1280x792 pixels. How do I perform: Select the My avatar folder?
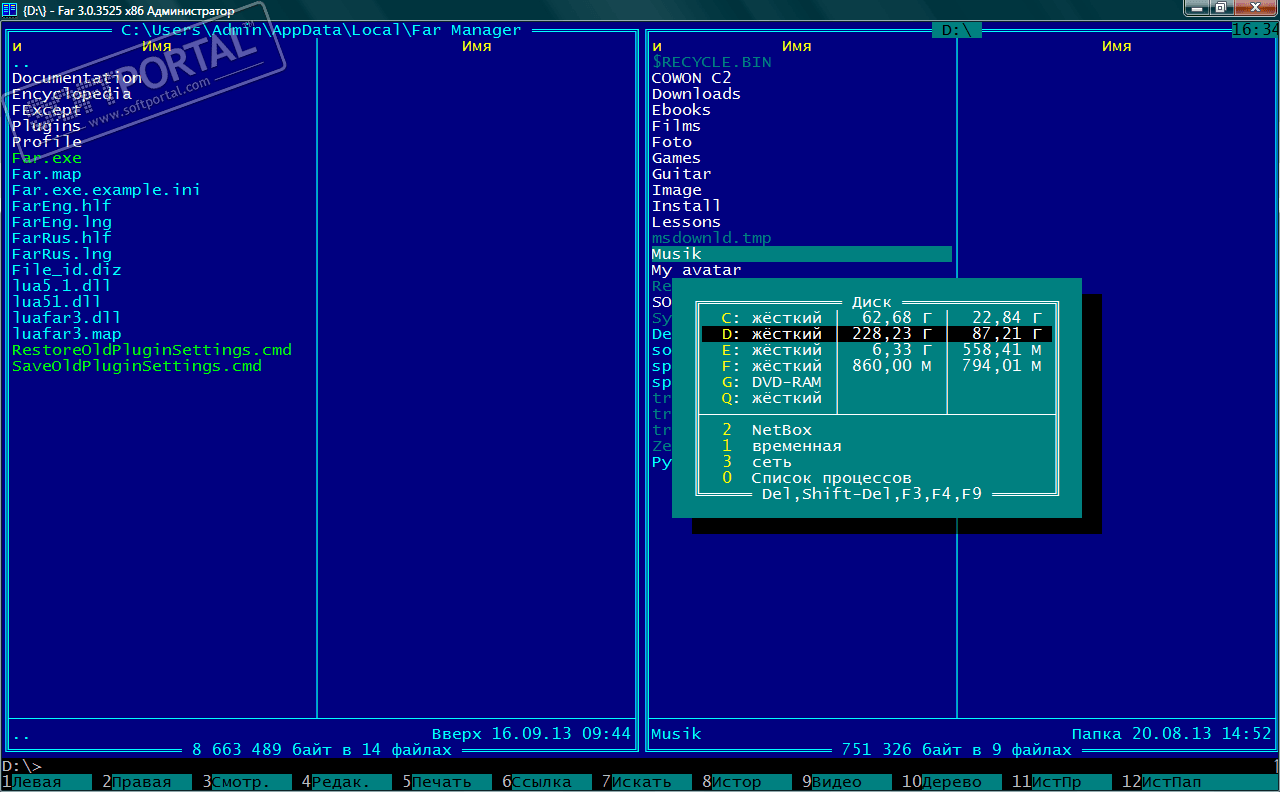pyautogui.click(x=697, y=270)
